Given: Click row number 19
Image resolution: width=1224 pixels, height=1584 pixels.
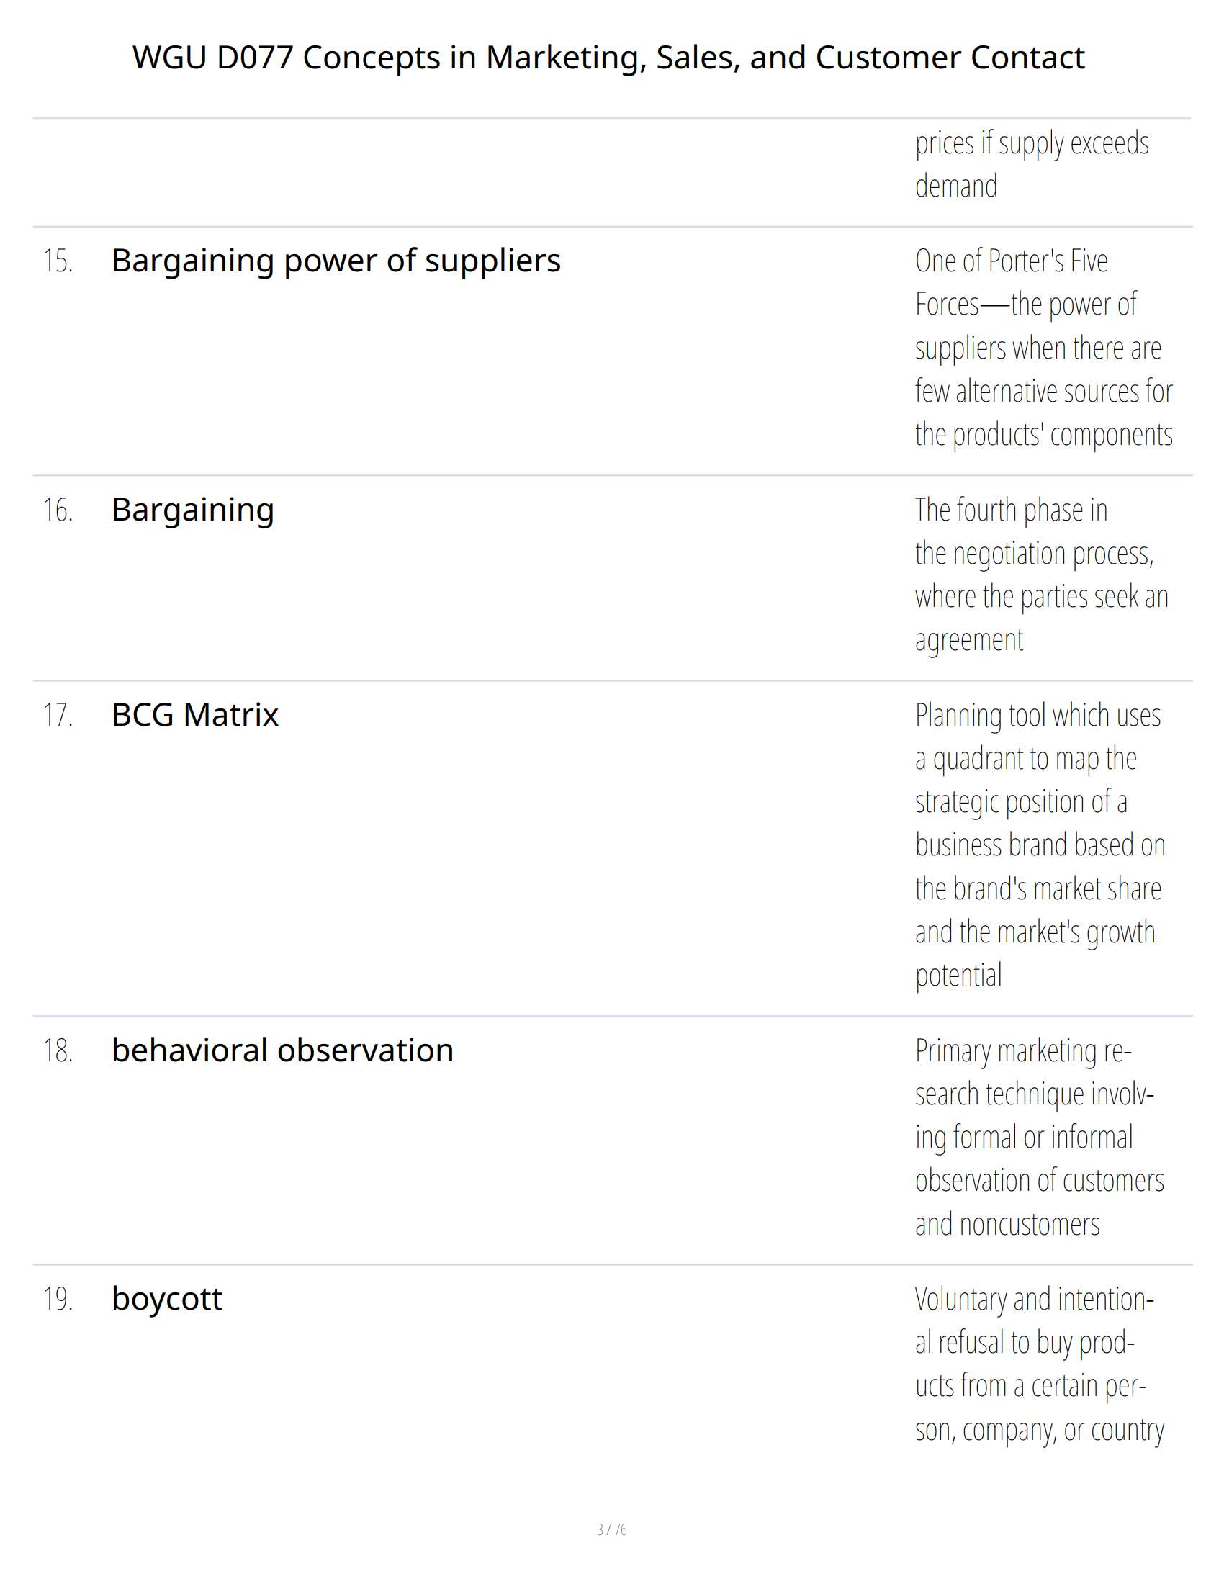Looking at the screenshot, I should (57, 1299).
